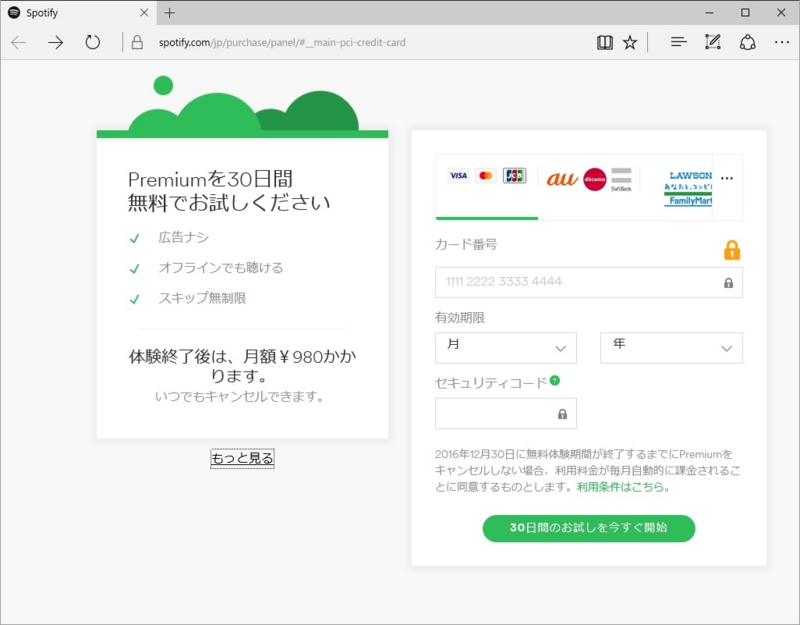Image resolution: width=800 pixels, height=625 pixels.
Task: Click the オフラインでも聴ける feature text
Action: (220, 267)
